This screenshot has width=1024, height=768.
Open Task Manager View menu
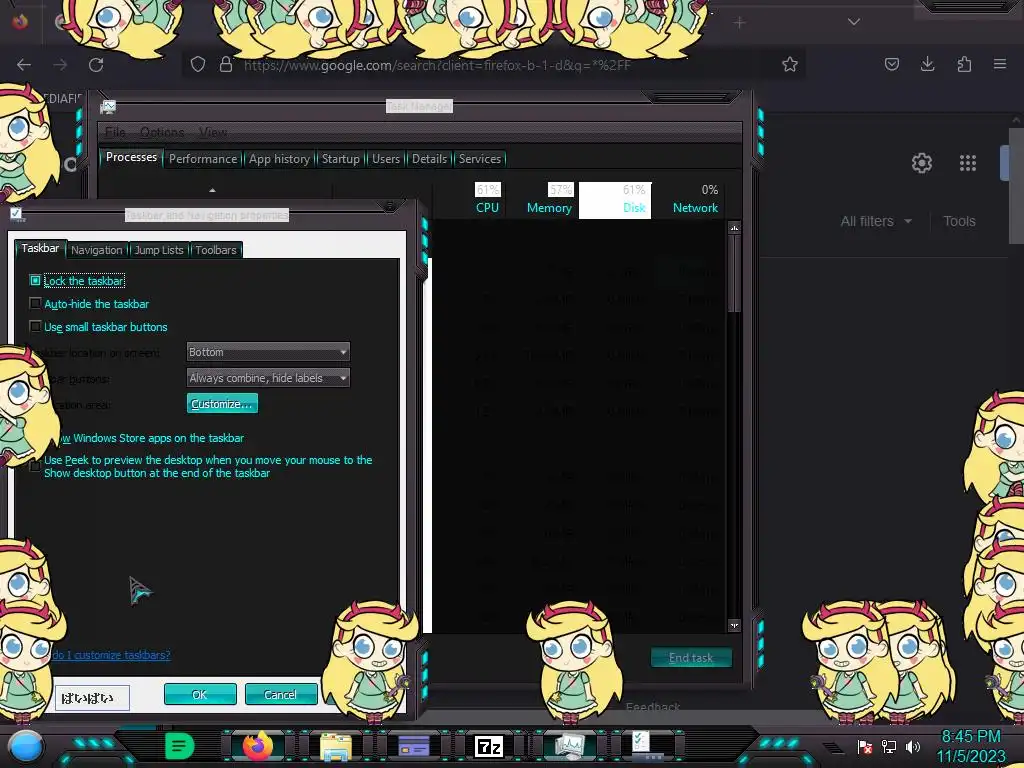213,132
